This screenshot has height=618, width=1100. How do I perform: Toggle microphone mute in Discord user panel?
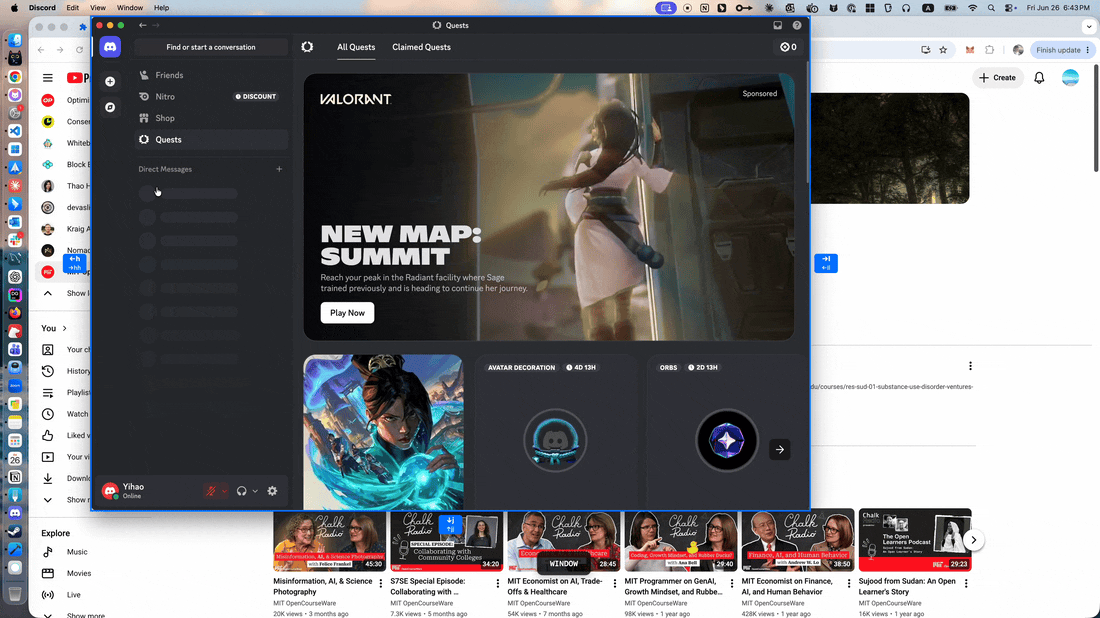coord(210,491)
